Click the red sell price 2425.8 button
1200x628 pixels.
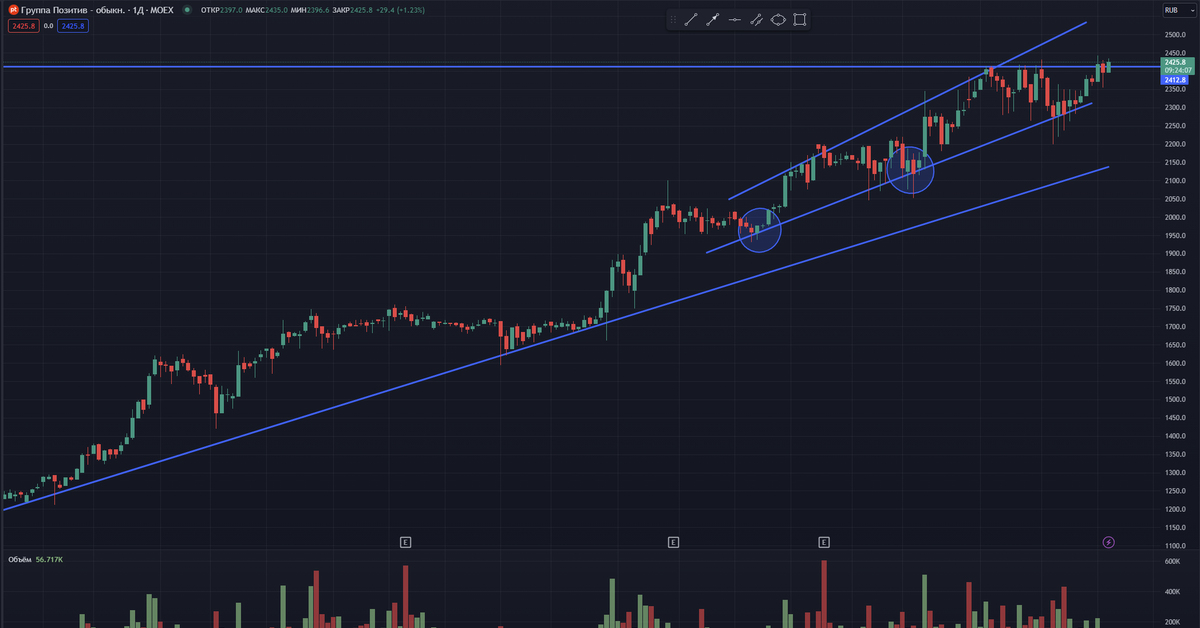[22, 26]
